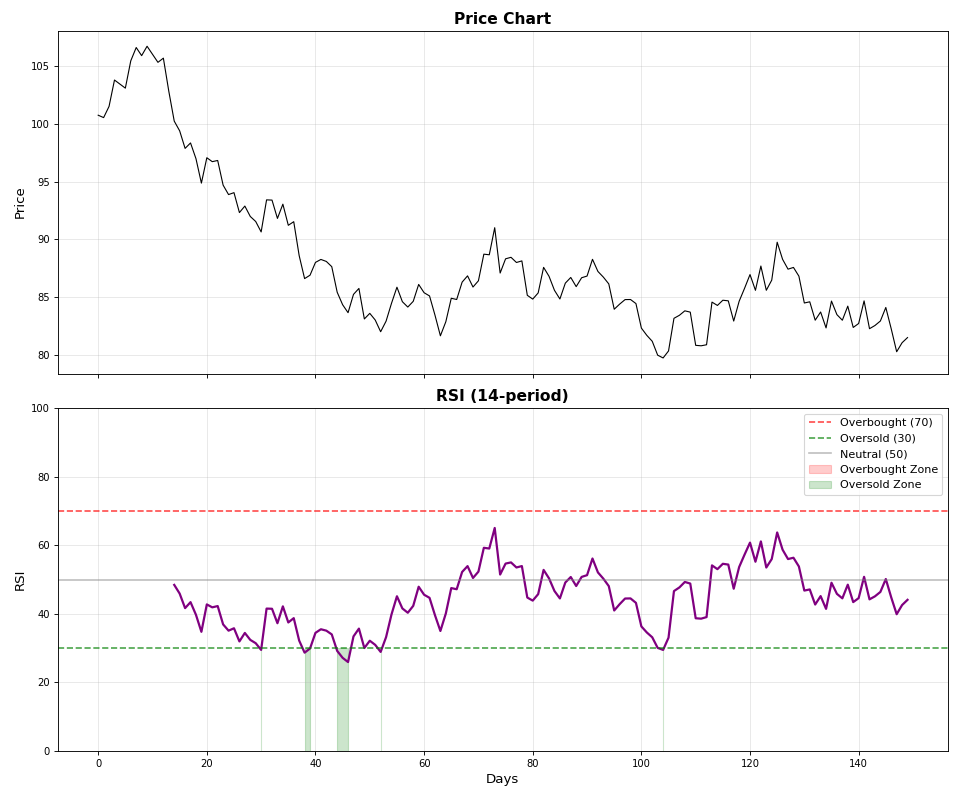Click the RSI line's highest peak near day 73
The image size is (960, 800).
tap(494, 529)
